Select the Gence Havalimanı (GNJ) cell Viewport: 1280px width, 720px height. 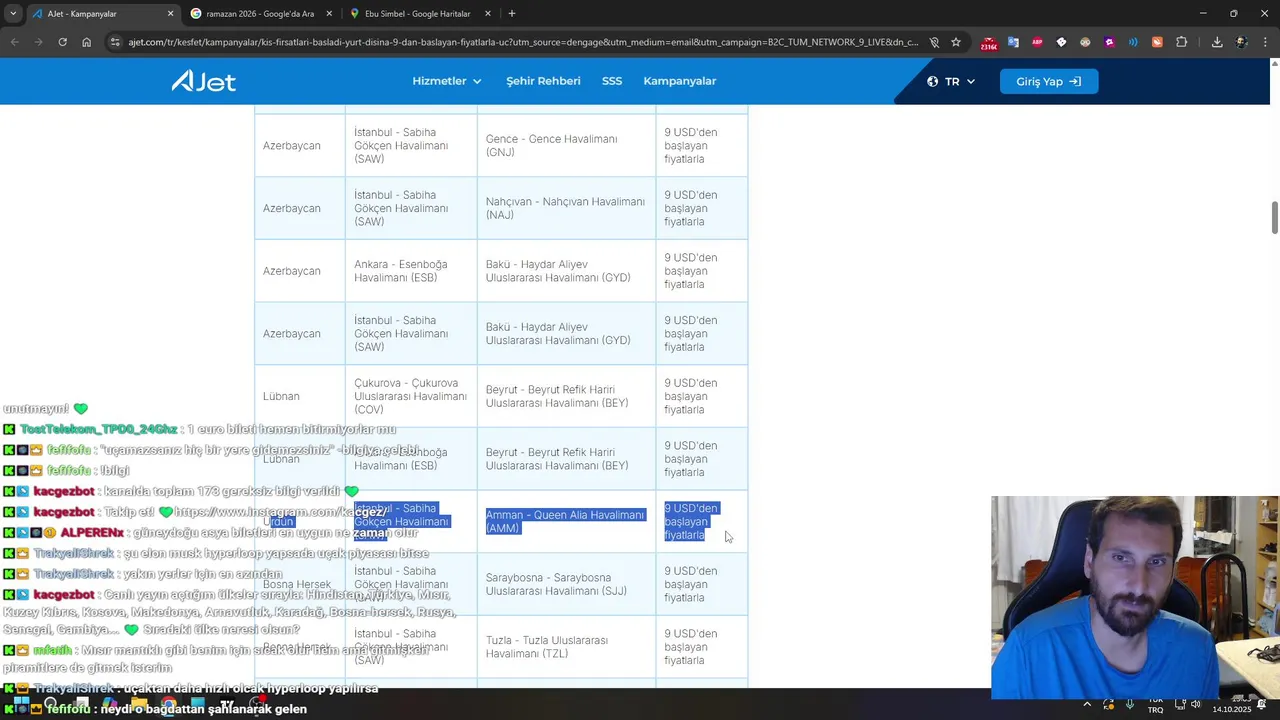[566, 146]
